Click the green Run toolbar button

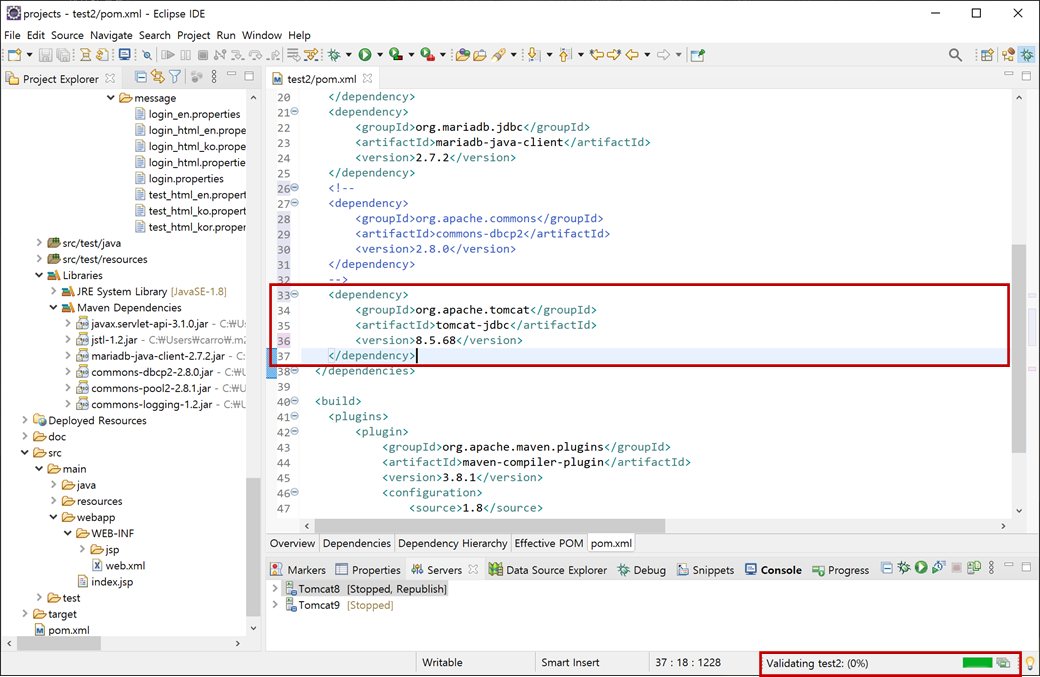point(365,55)
